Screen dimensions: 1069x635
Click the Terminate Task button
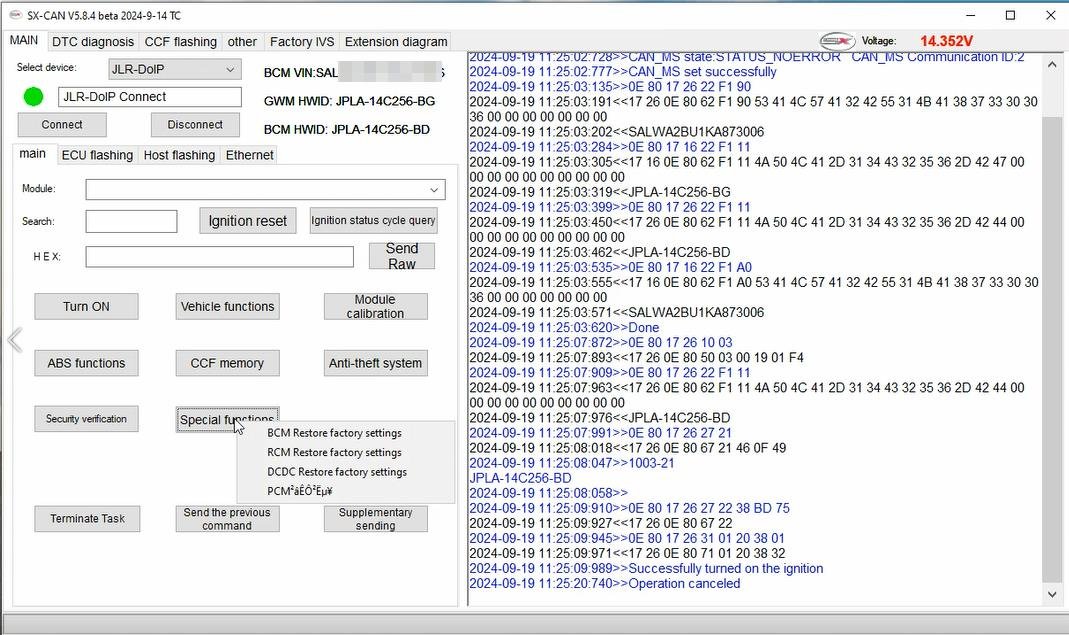point(87,518)
